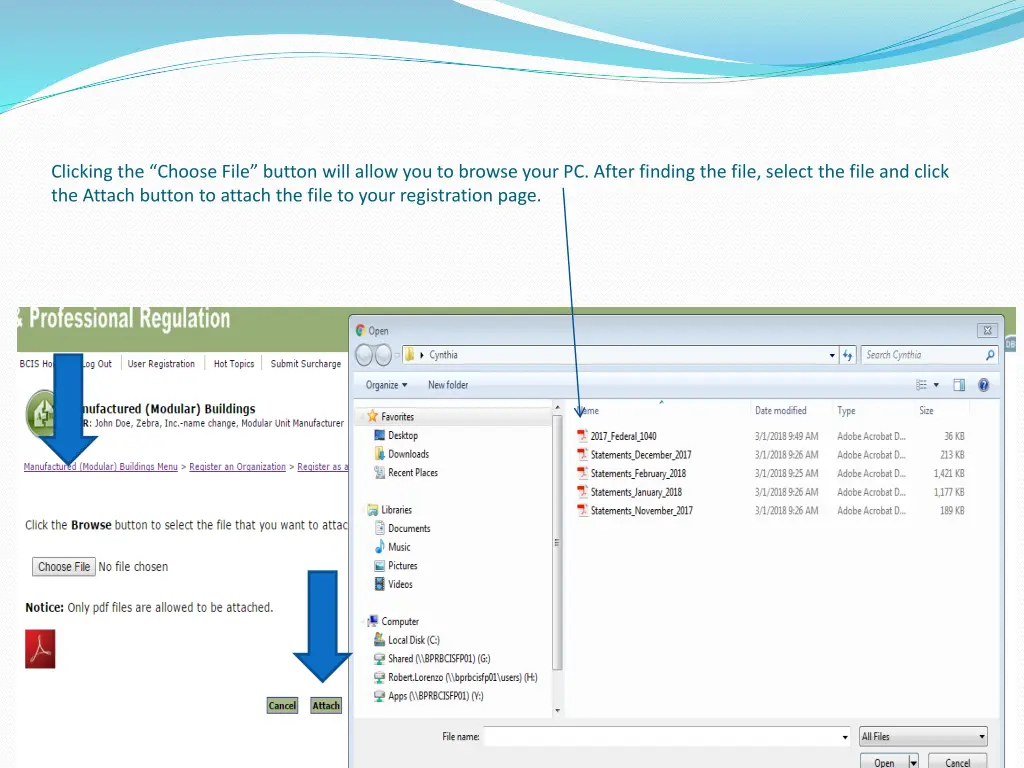Select the Statements_January_2018 file
This screenshot has height=768, width=1024.
coord(636,492)
